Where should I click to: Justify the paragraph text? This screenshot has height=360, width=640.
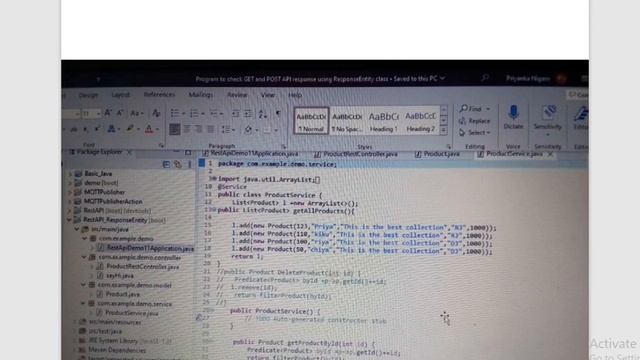[211, 129]
